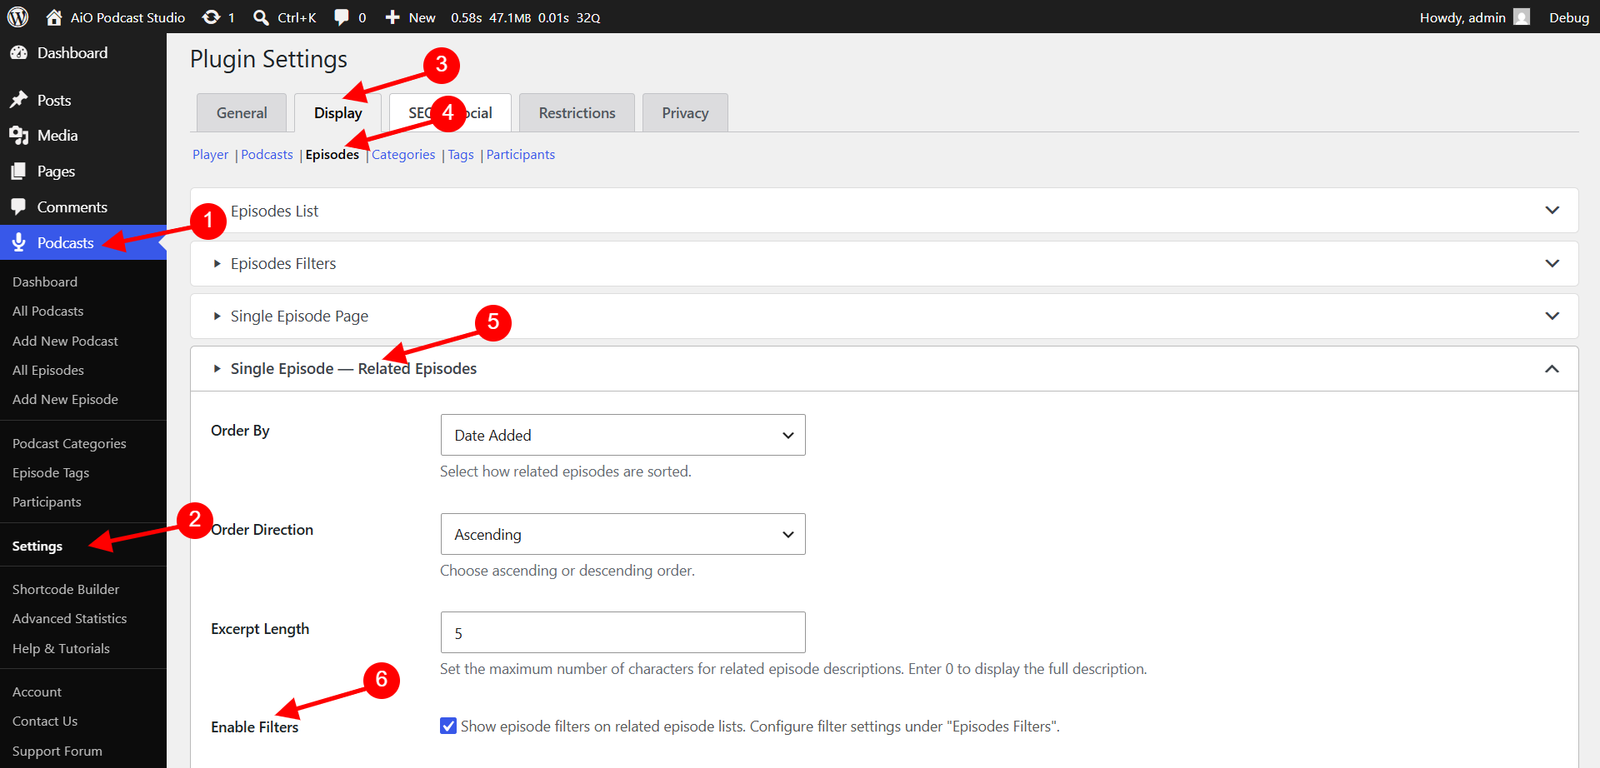Image resolution: width=1600 pixels, height=768 pixels.
Task: Click the Related Episodes disclosure triangle
Action: (x=217, y=369)
